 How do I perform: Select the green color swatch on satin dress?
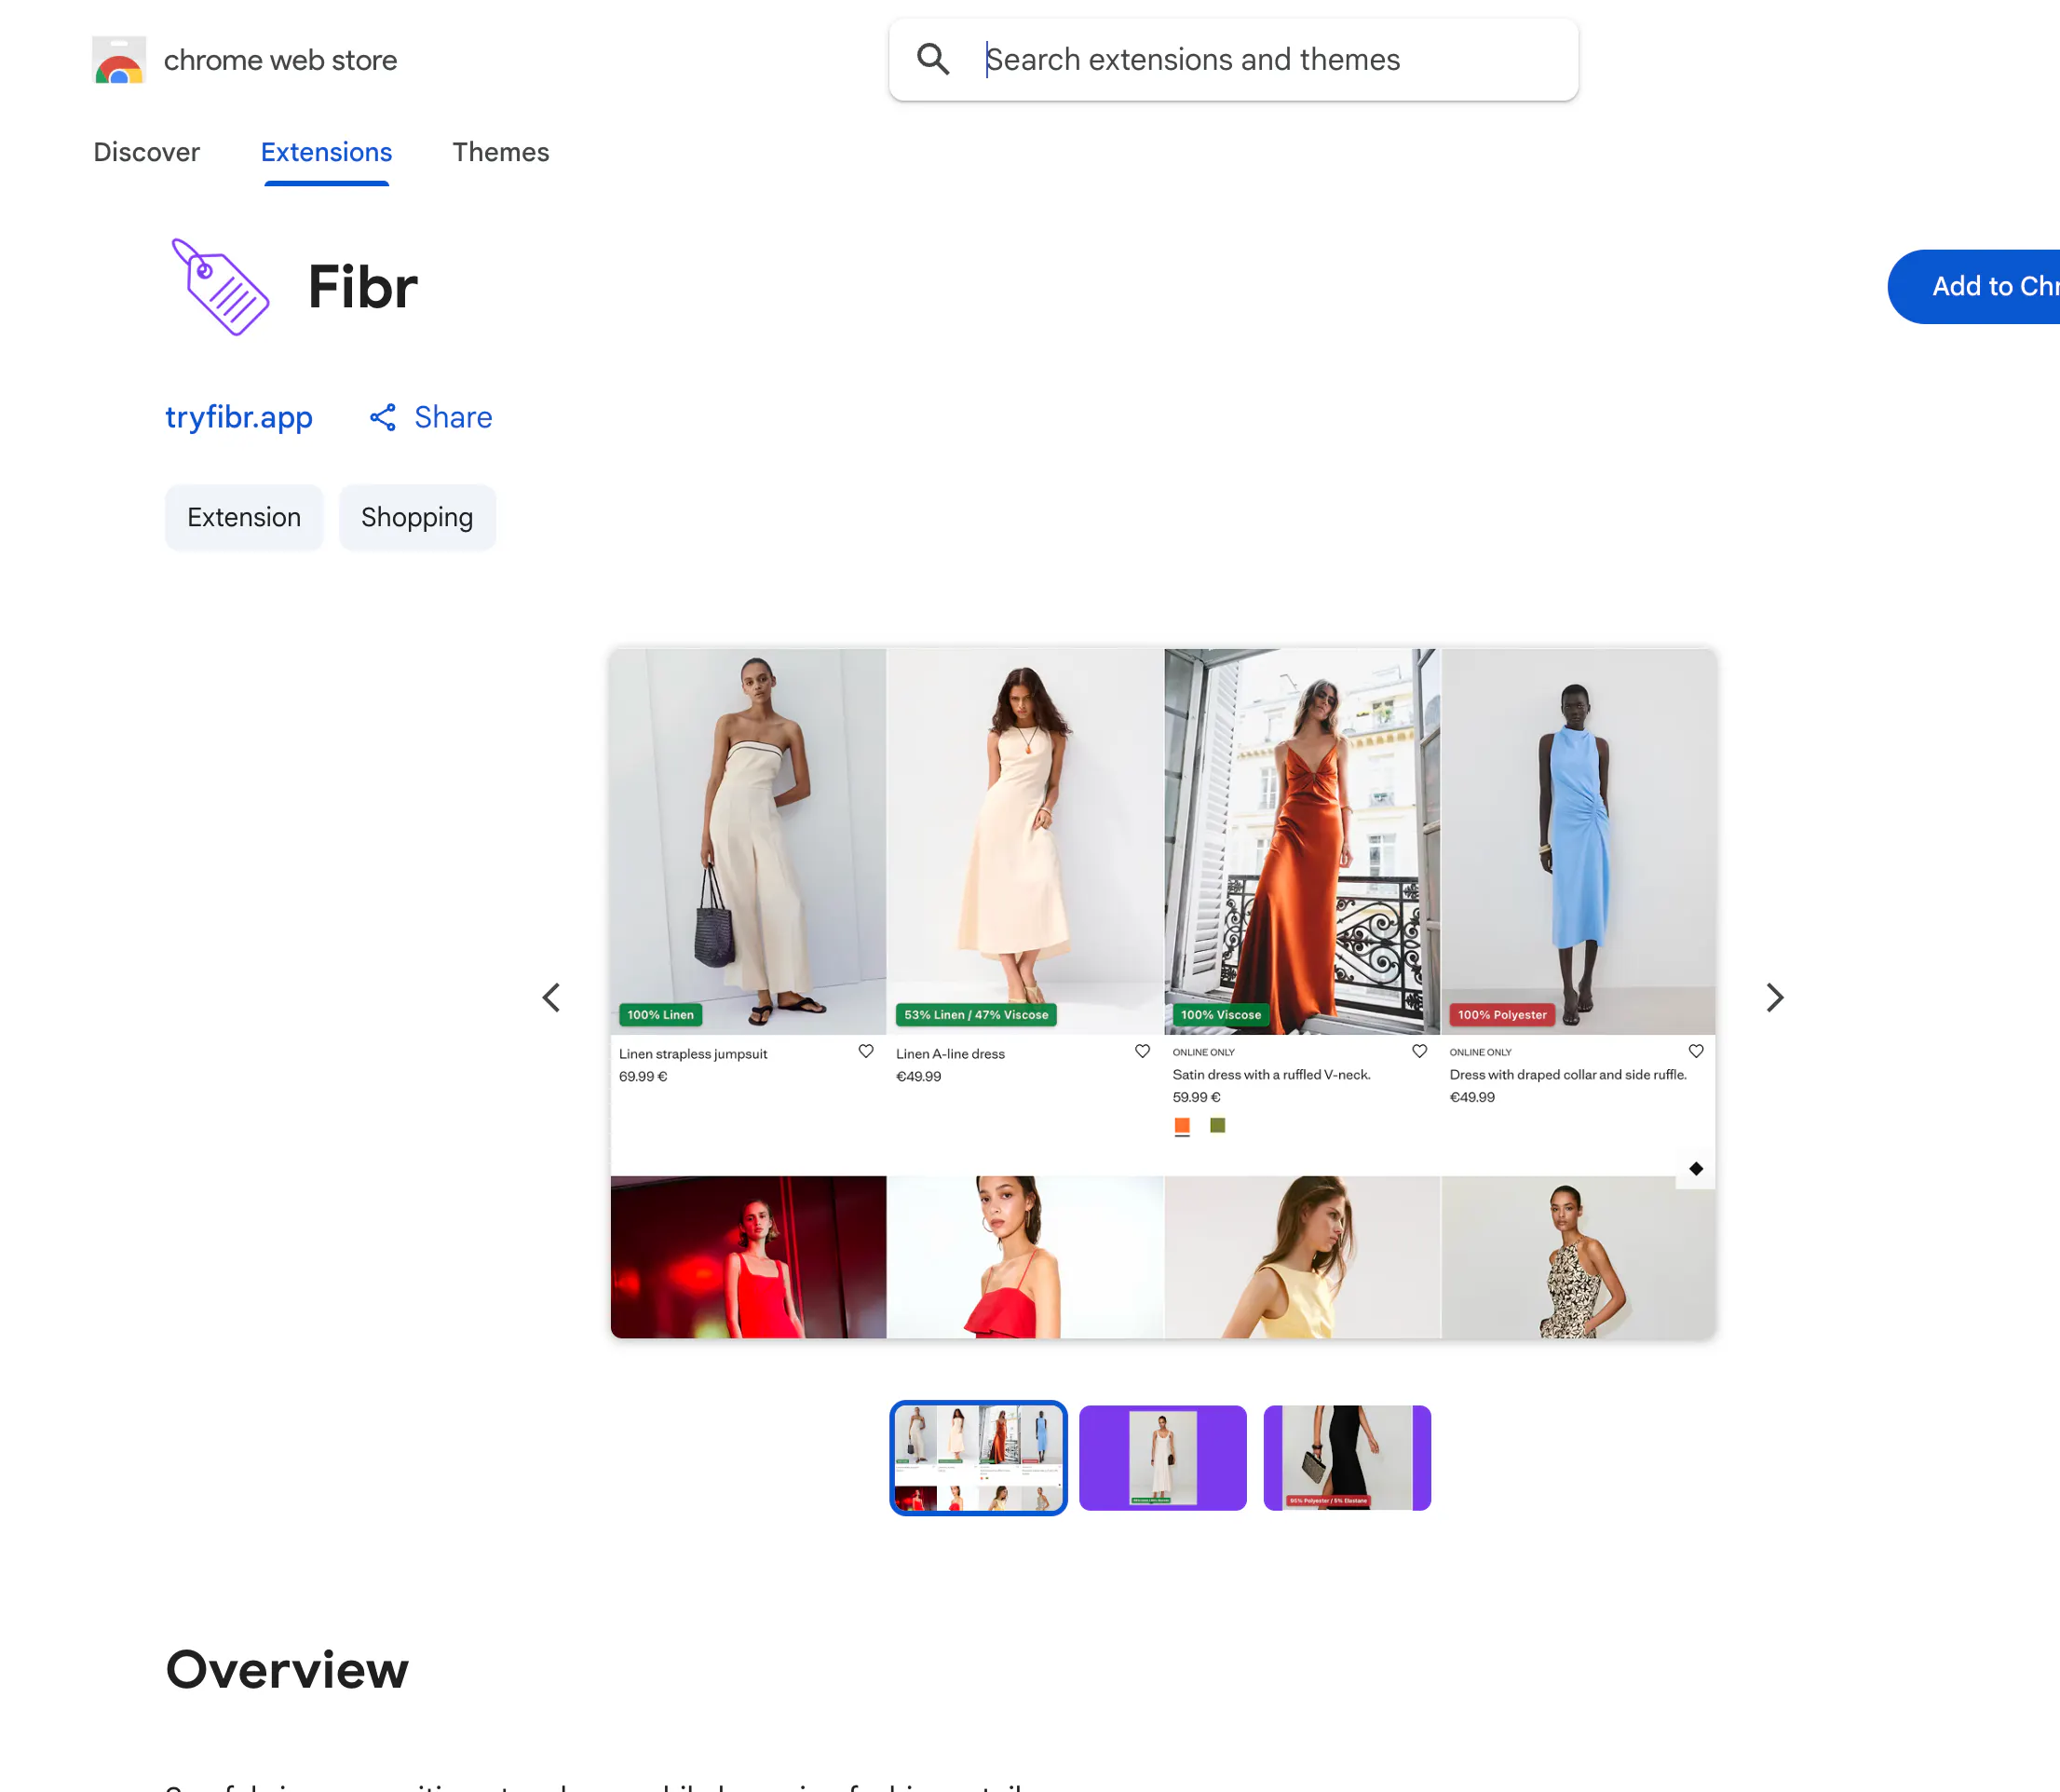(x=1217, y=1126)
